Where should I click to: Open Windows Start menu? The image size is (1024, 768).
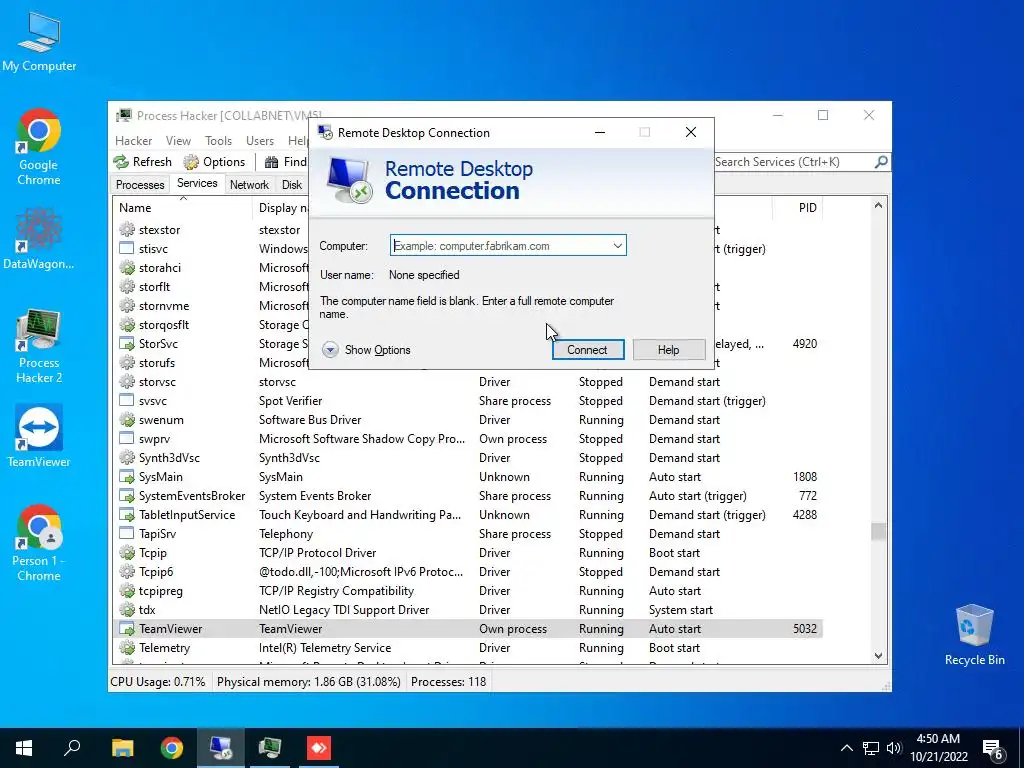point(24,748)
